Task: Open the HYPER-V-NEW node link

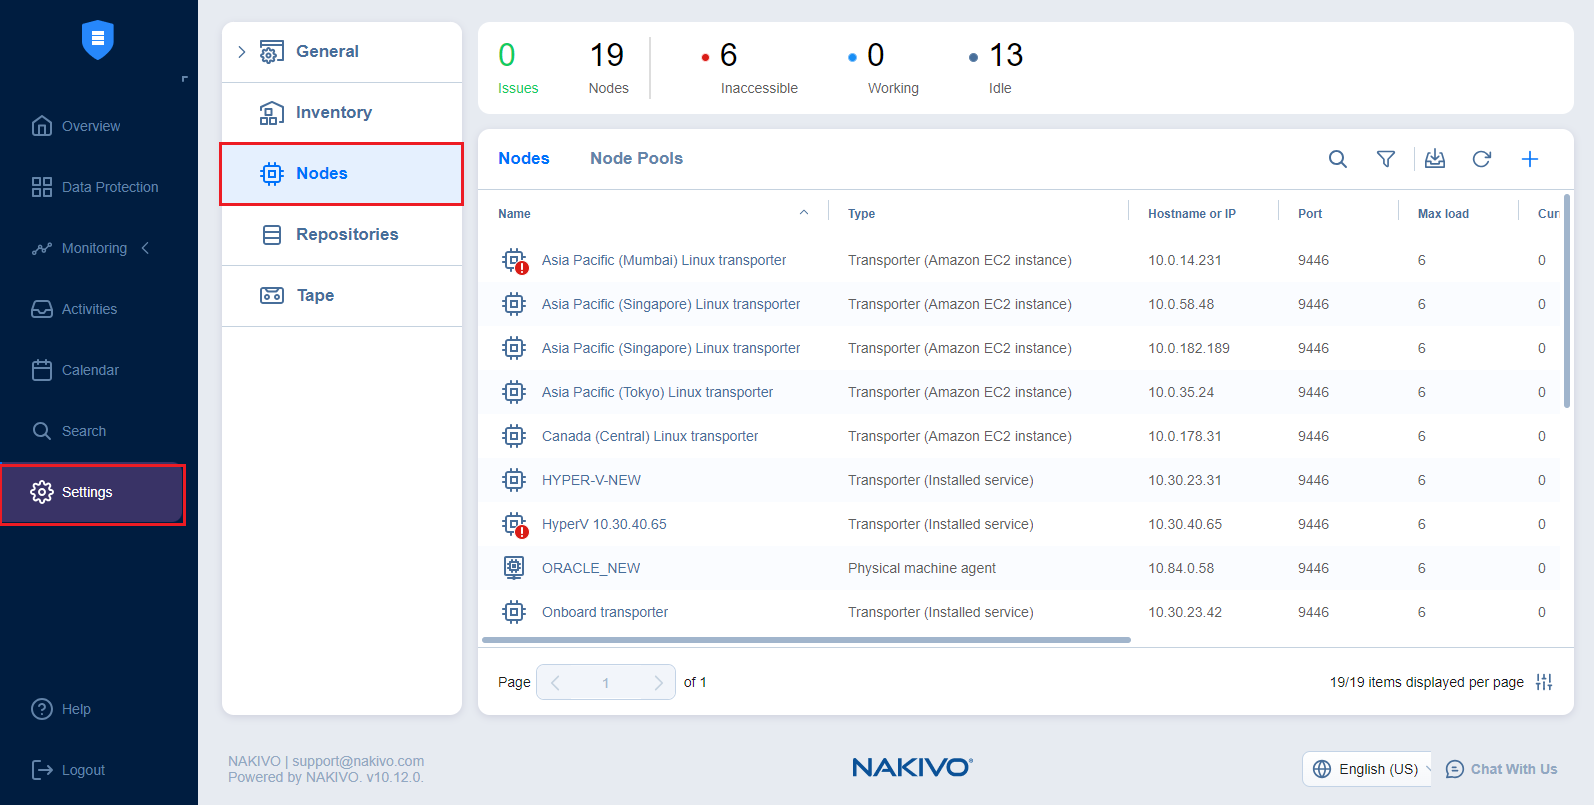Action: (591, 480)
